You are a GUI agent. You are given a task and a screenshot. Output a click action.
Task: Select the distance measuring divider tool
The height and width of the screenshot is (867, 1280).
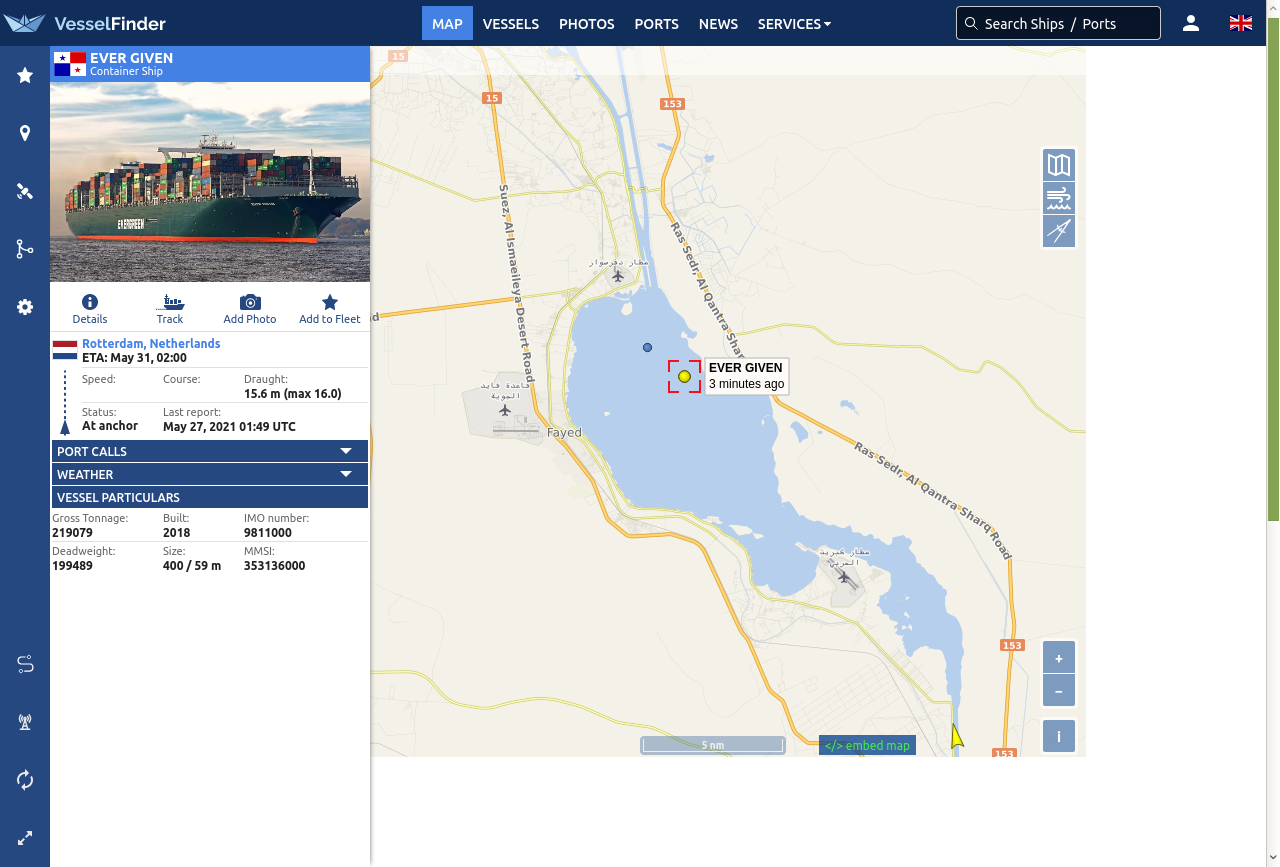click(x=1059, y=231)
